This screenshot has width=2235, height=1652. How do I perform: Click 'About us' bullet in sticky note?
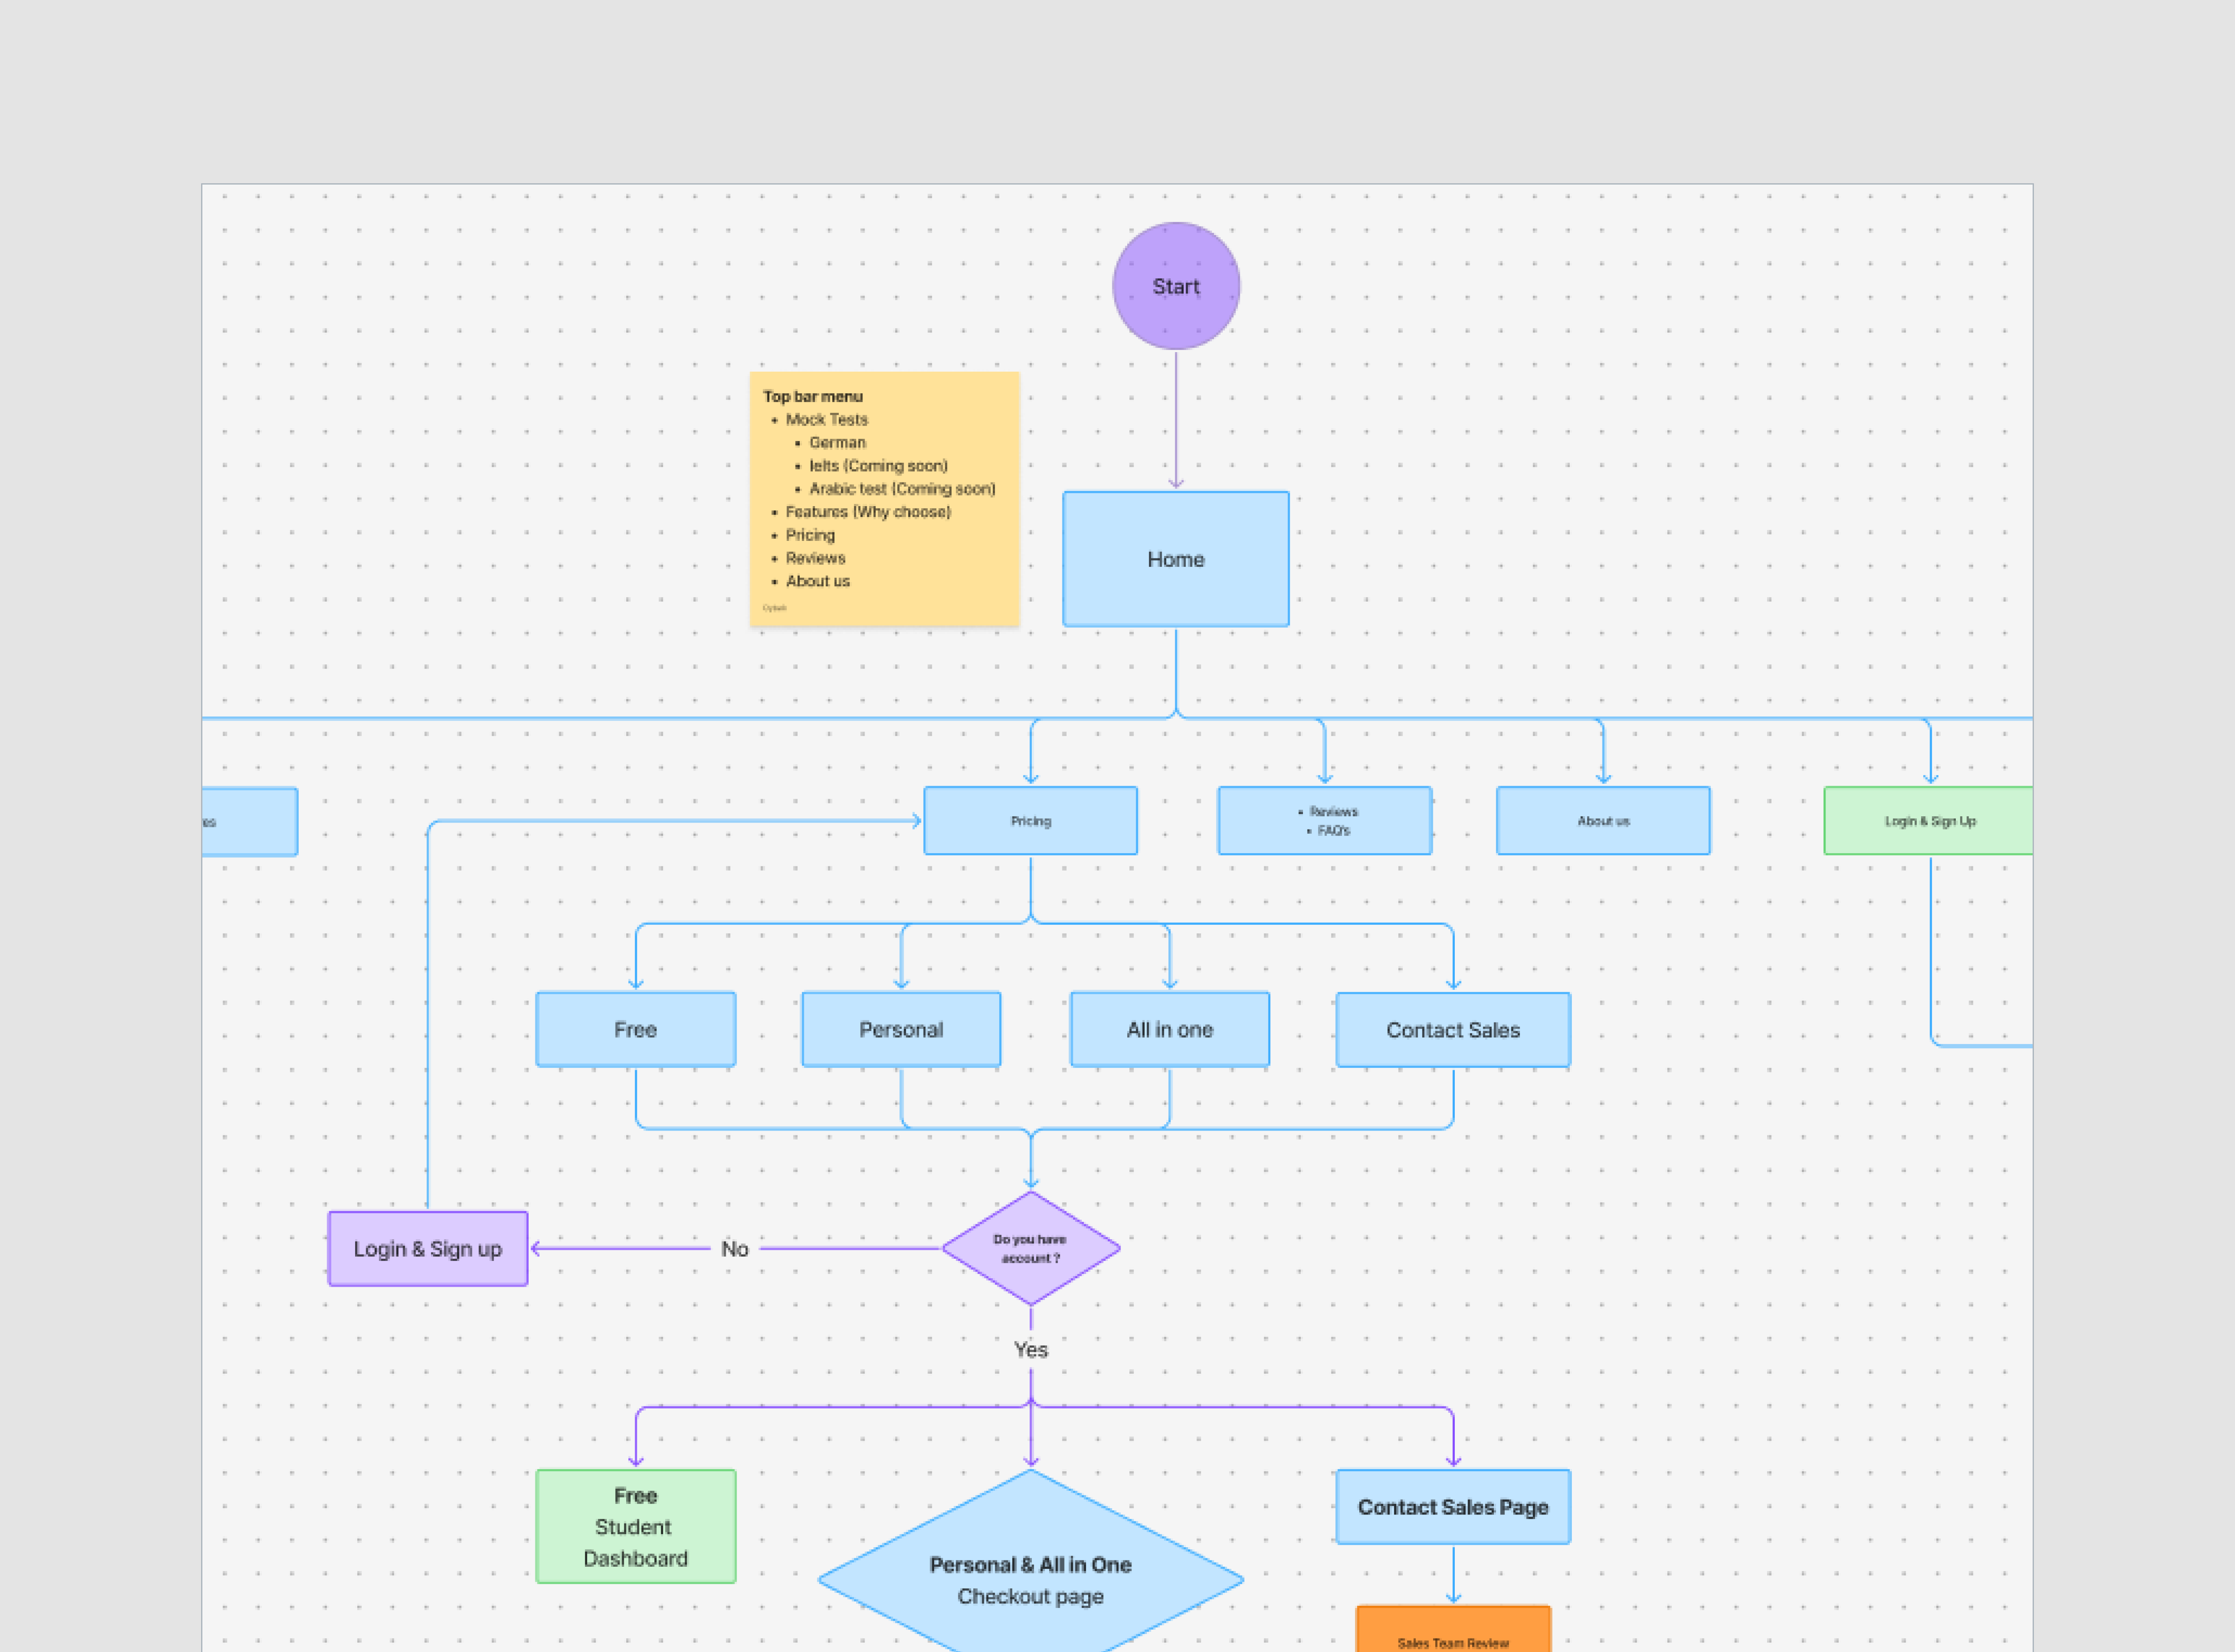[817, 581]
